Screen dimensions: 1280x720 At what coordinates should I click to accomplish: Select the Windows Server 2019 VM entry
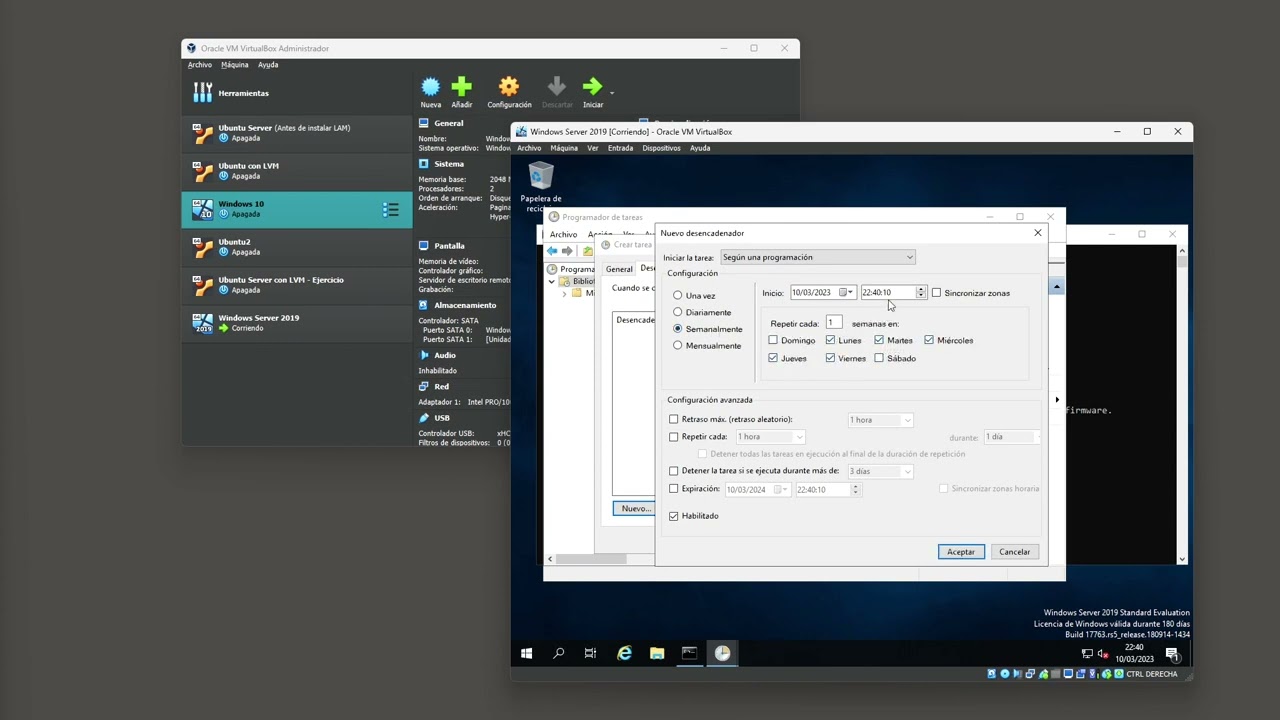tap(296, 323)
